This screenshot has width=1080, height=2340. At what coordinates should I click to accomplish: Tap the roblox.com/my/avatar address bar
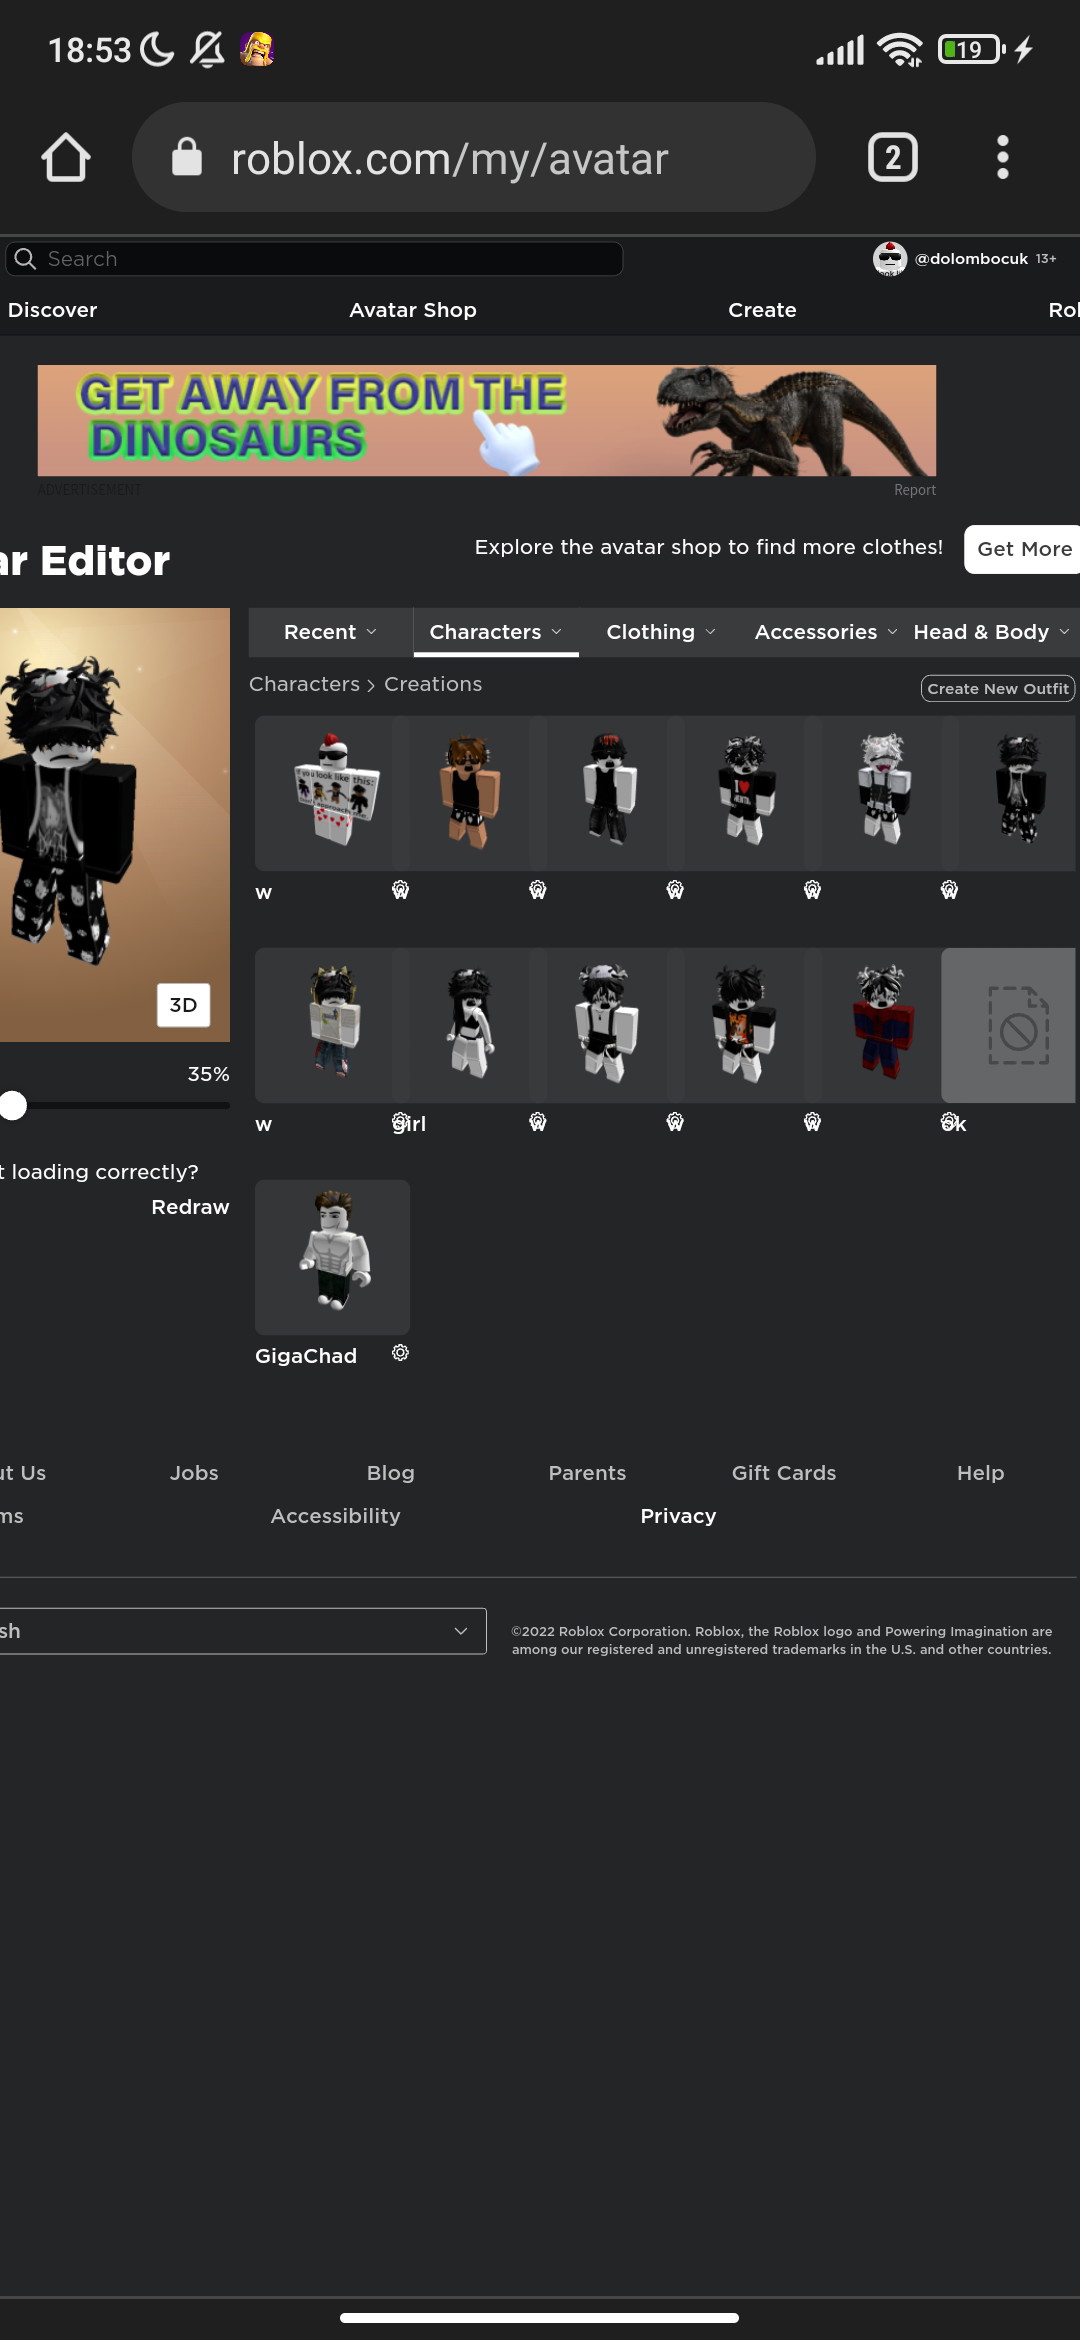[x=473, y=157]
